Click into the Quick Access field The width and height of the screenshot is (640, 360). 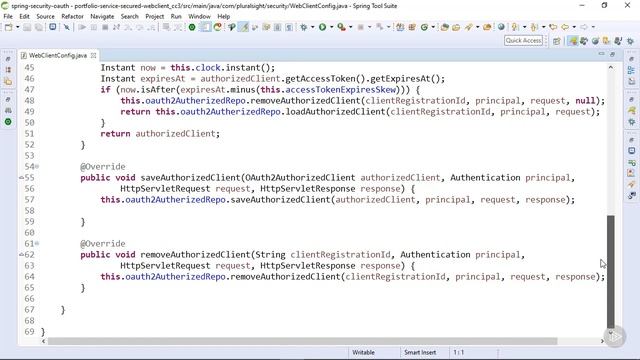pos(524,40)
